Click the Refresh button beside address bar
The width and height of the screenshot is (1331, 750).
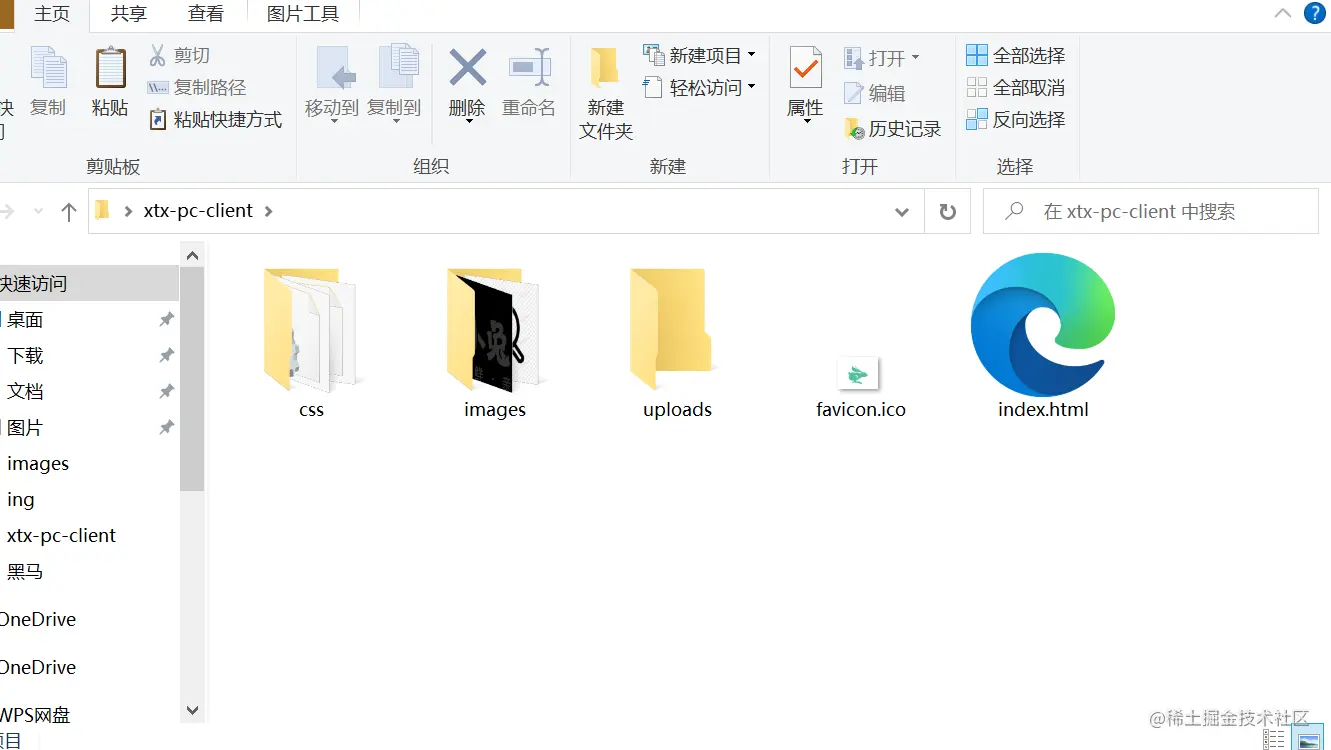[x=947, y=212]
